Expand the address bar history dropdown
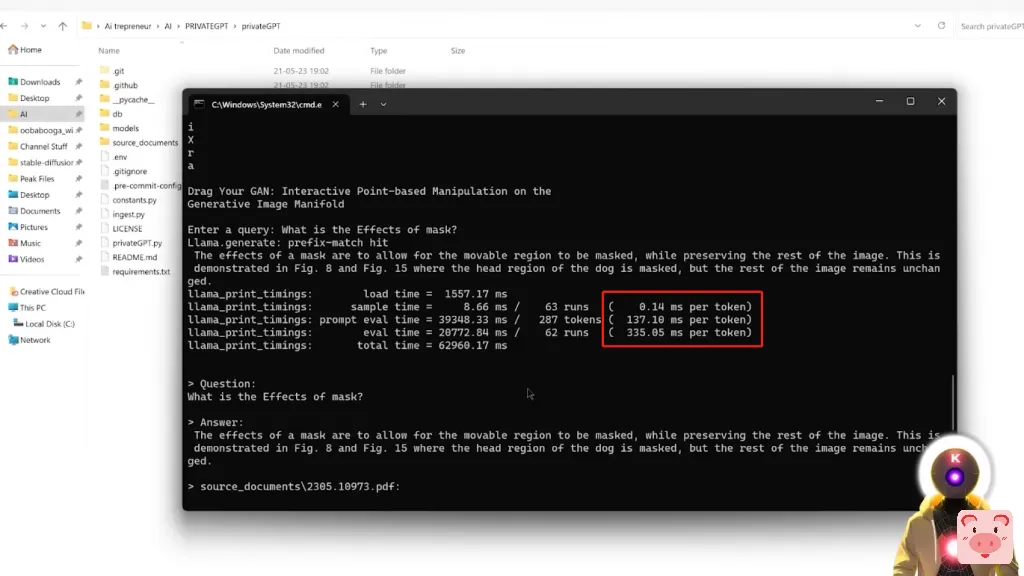 (918, 26)
